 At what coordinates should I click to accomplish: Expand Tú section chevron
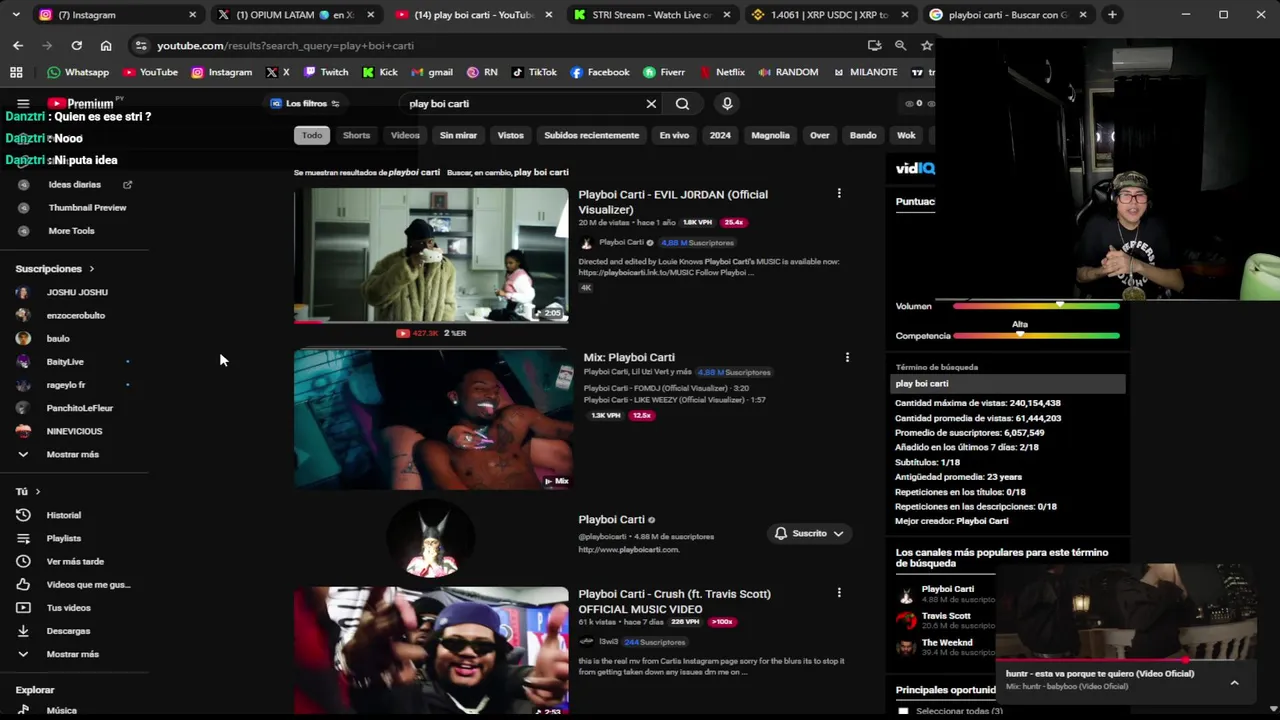pos(38,492)
